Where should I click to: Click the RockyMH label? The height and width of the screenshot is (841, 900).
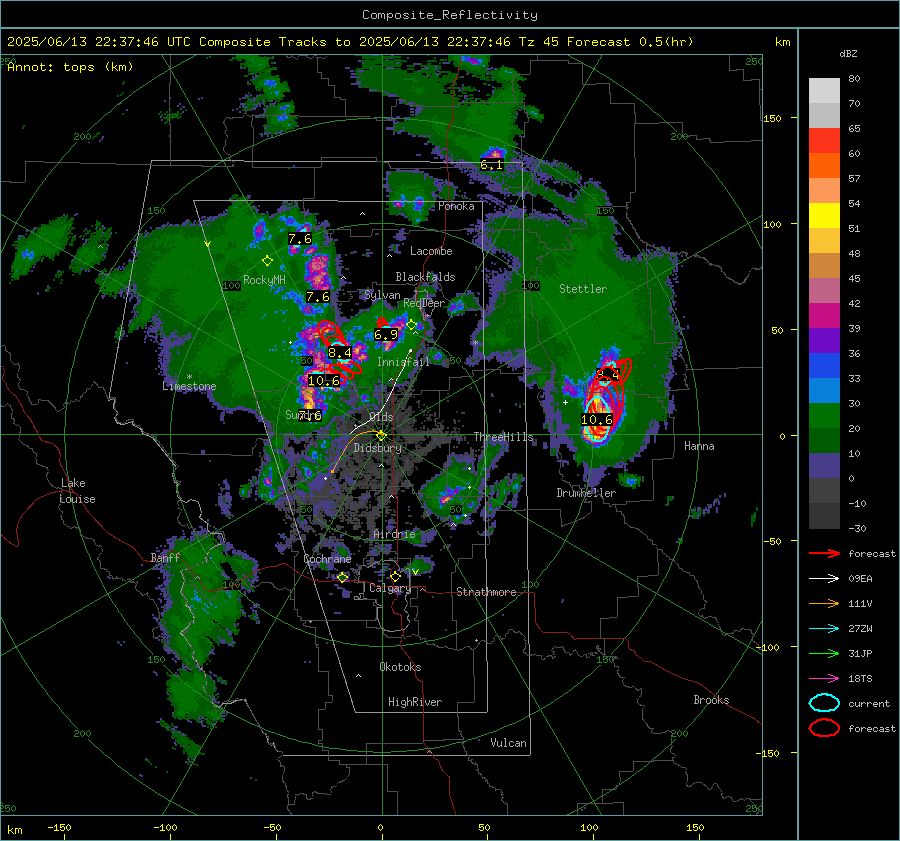click(x=264, y=280)
